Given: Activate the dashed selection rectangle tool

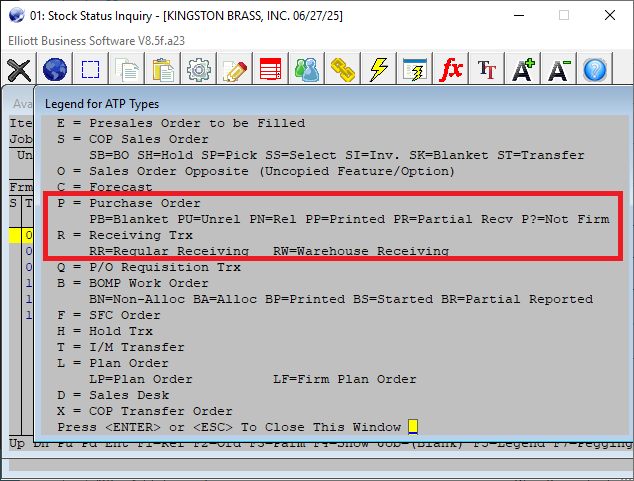Looking at the screenshot, I should click(x=91, y=70).
